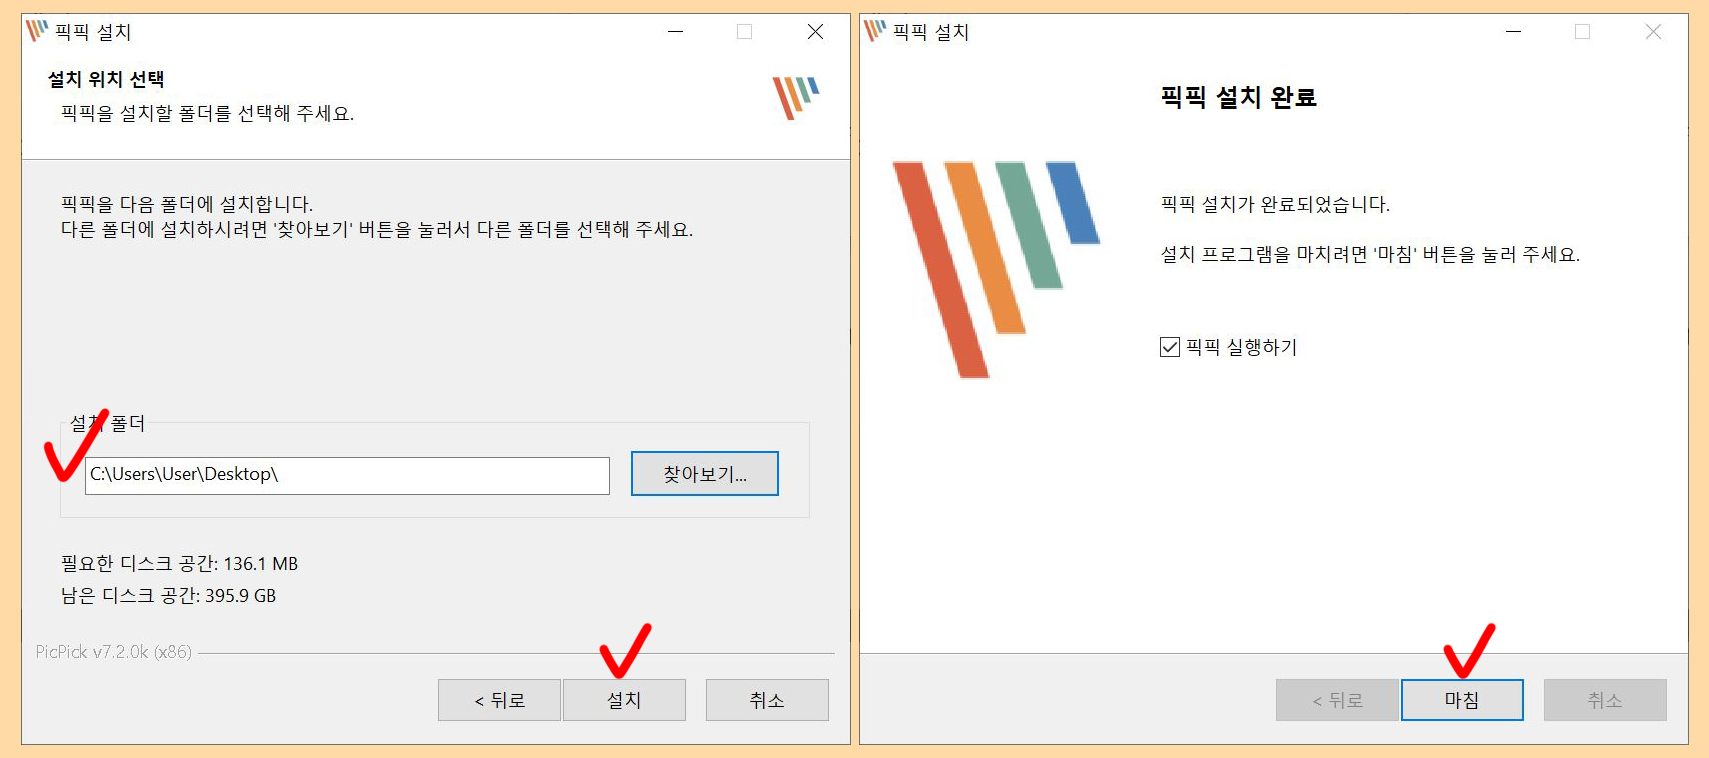This screenshot has width=1709, height=758.
Task: Click the disabled 뒤로 button in the completion window
Action: (x=1337, y=700)
